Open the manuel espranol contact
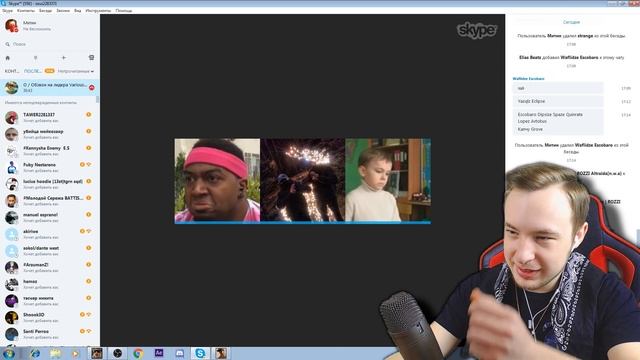The width and height of the screenshot is (640, 360). click(x=49, y=218)
